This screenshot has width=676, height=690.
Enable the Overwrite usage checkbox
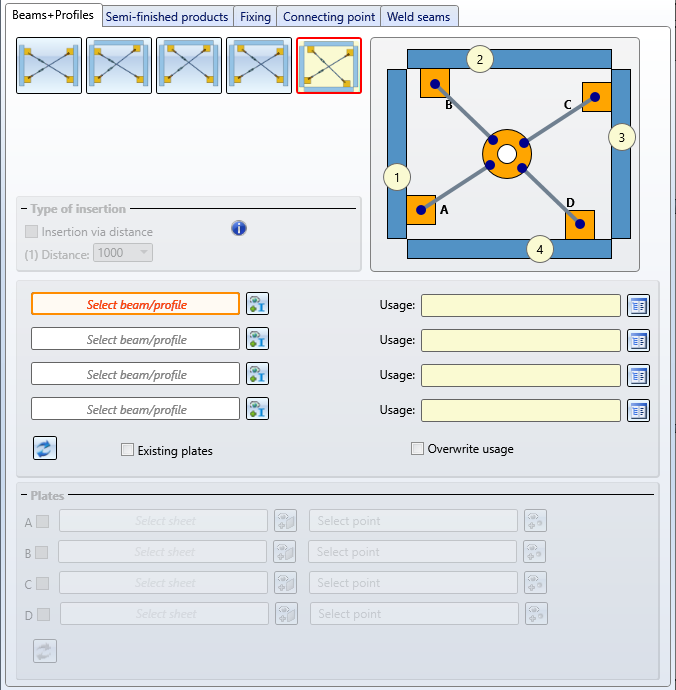(x=417, y=448)
